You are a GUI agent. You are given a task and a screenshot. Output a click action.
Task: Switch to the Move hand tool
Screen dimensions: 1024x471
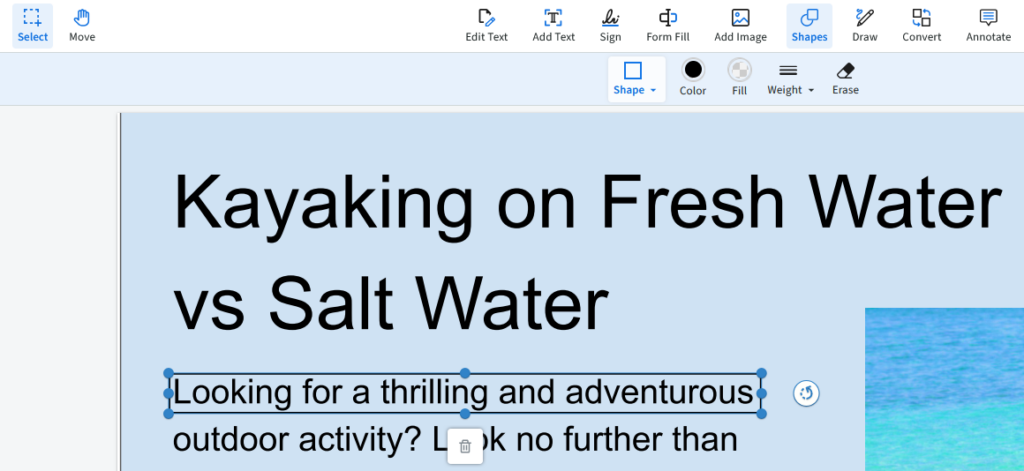coord(82,25)
